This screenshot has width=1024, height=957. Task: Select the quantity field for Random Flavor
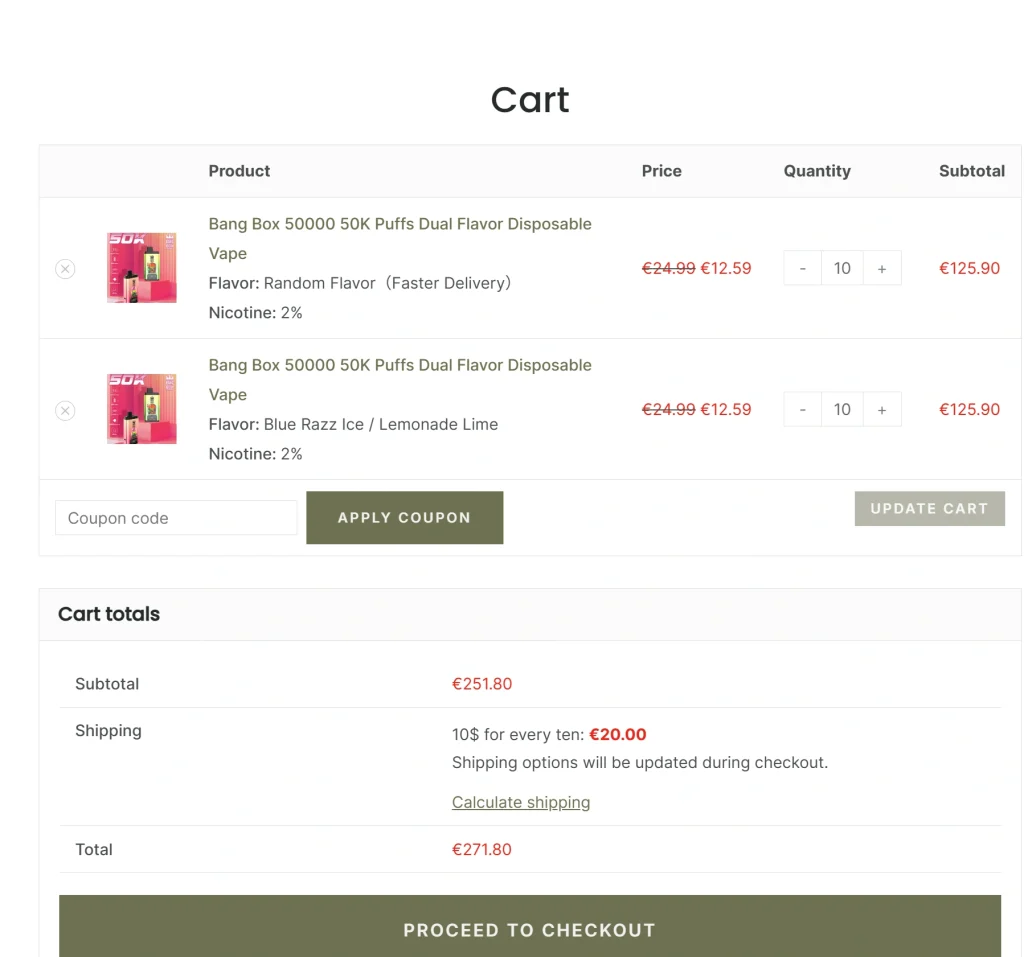[842, 268]
